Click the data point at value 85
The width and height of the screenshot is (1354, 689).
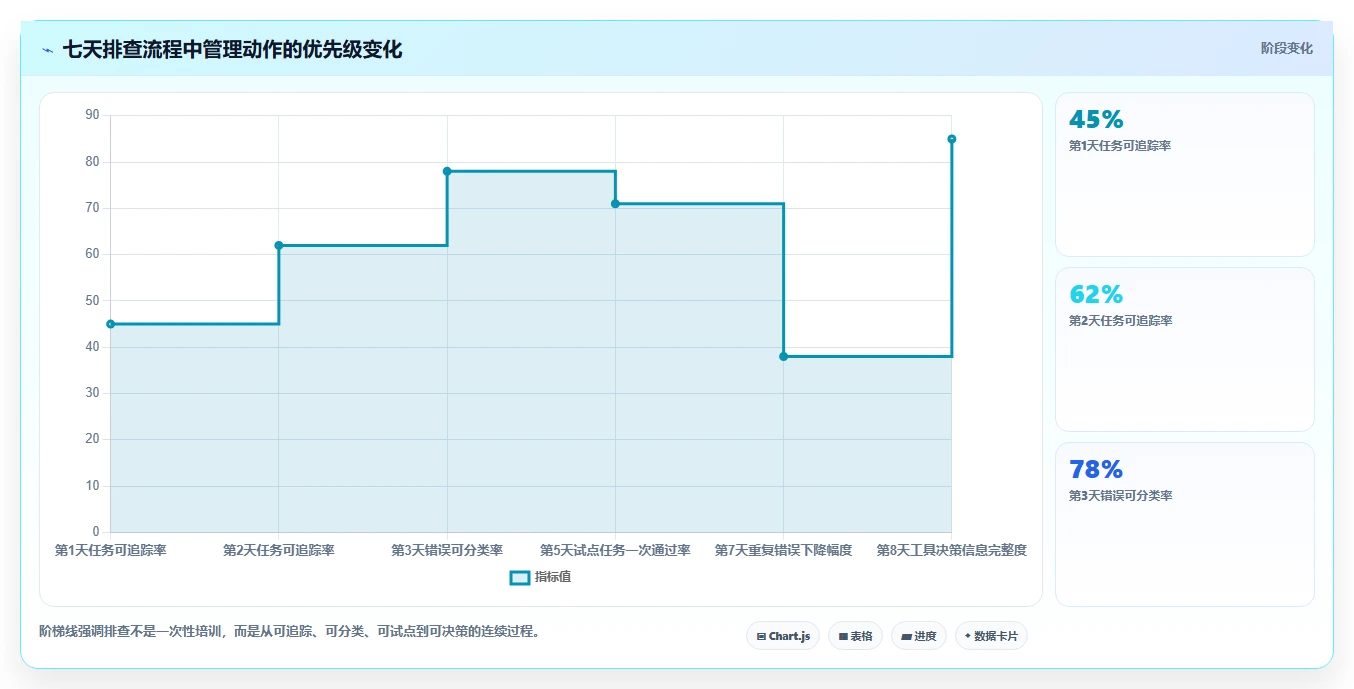click(952, 139)
